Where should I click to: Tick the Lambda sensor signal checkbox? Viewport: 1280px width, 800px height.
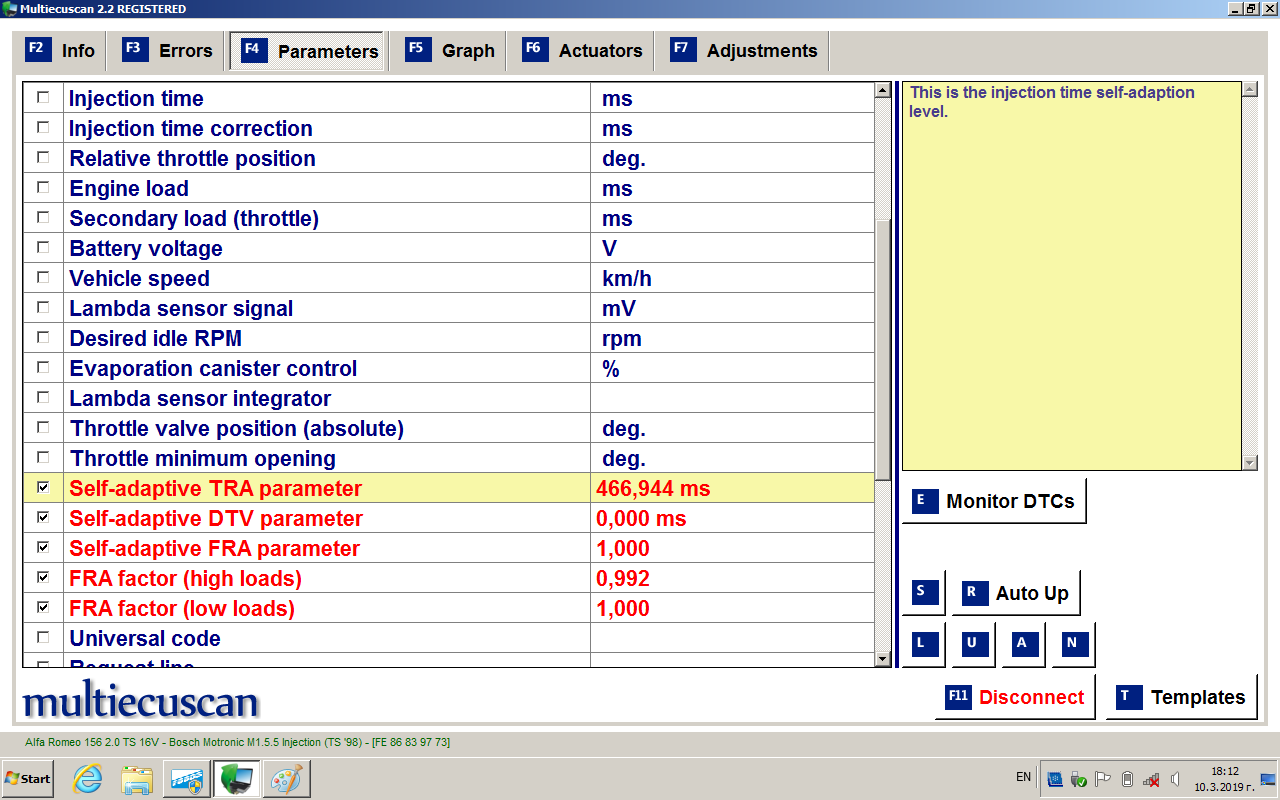tap(43, 308)
